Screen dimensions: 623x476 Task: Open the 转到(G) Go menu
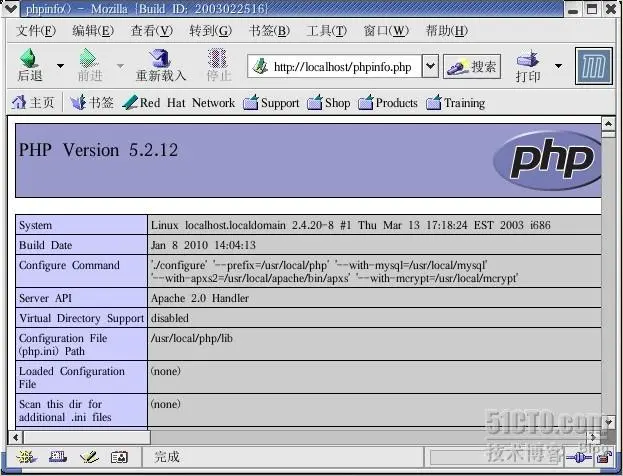pos(211,31)
